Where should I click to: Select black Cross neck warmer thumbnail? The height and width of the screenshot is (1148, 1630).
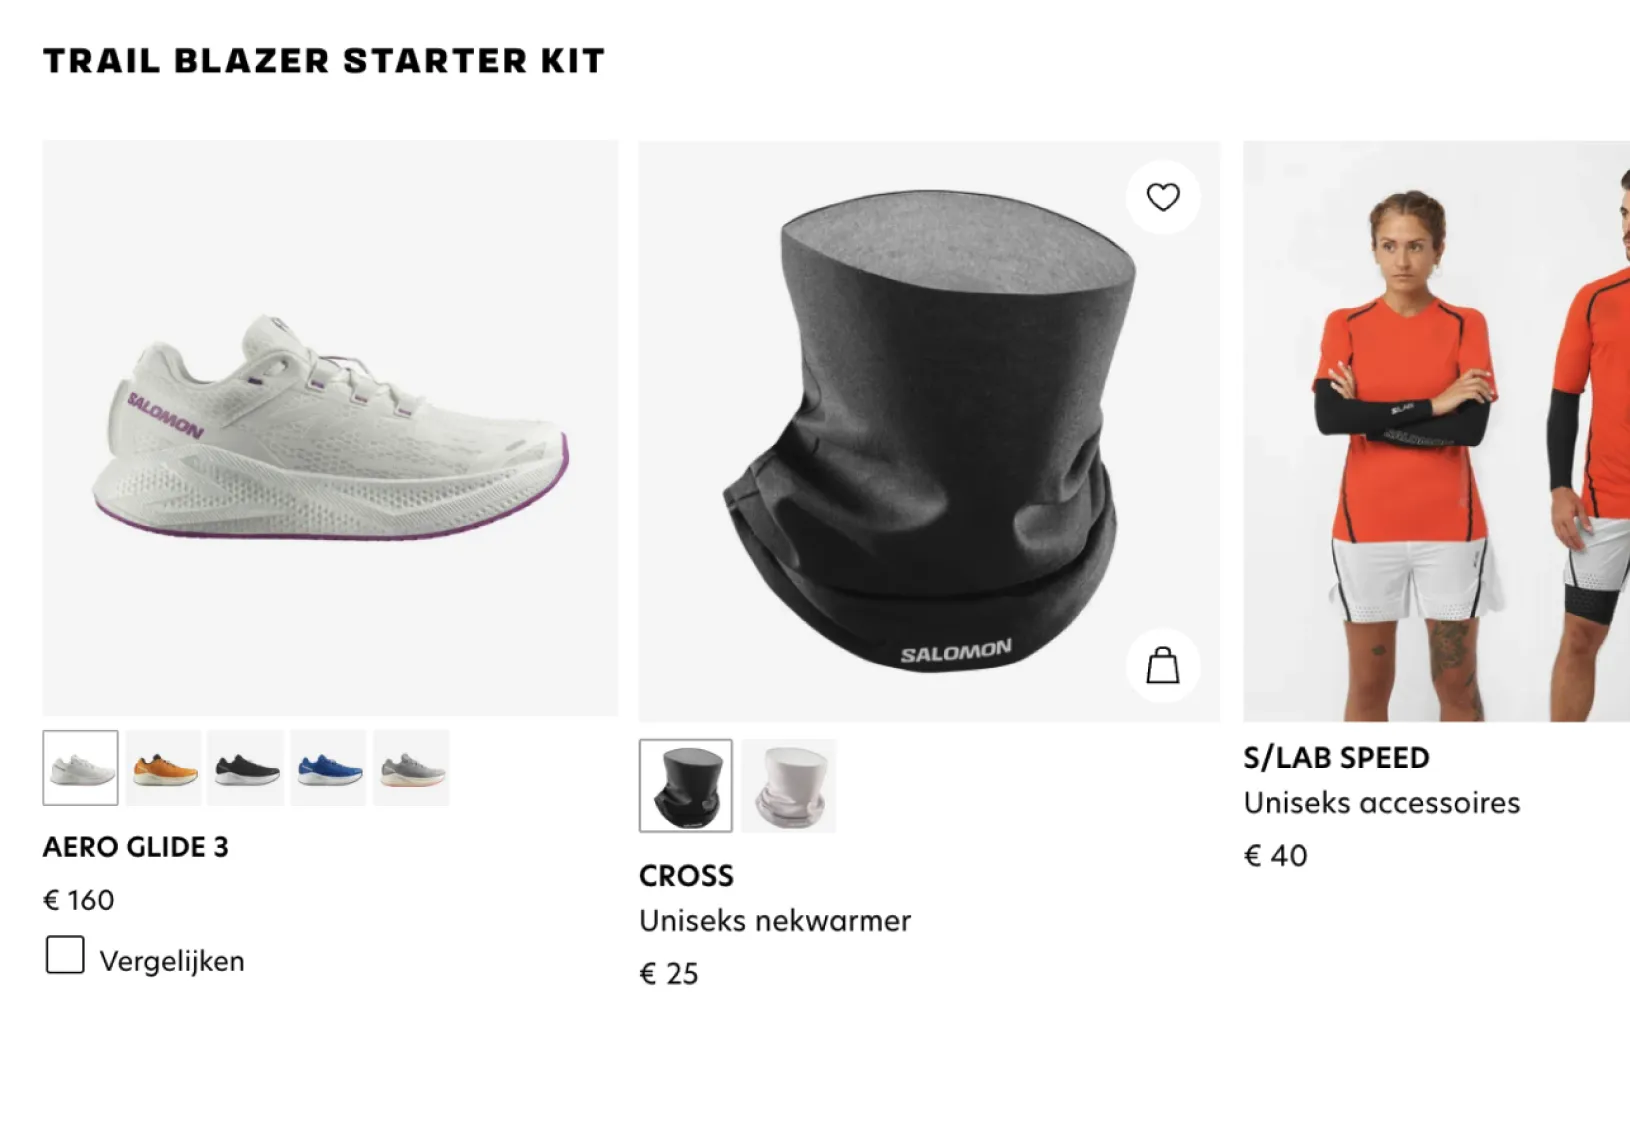686,786
